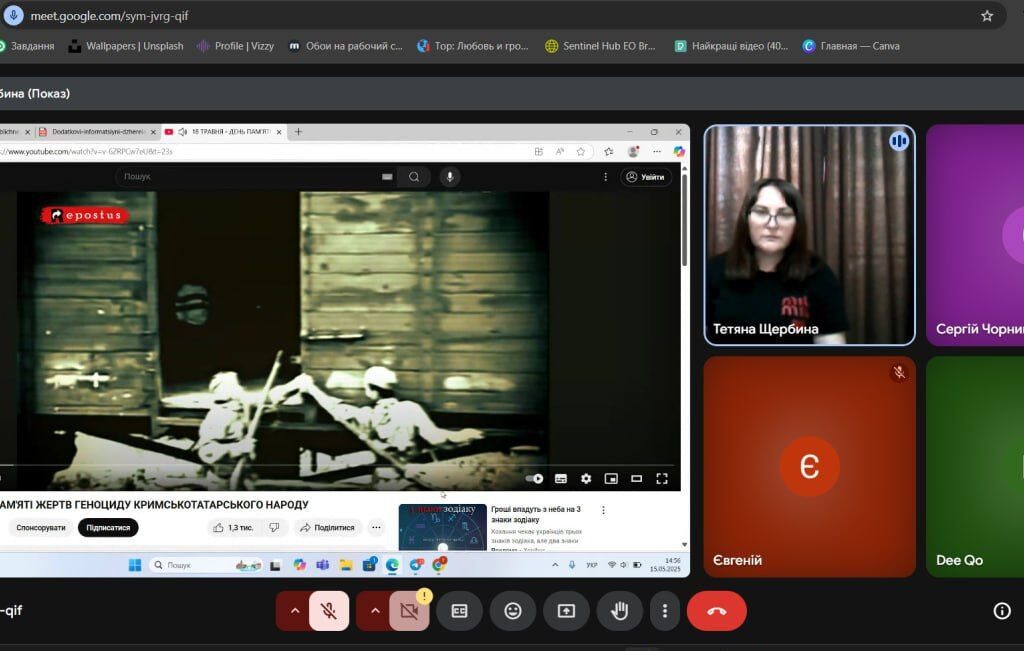The image size is (1024, 651).
Task: Switch to the Dodatkovi-informatsiyni Edge tab
Action: coord(97,132)
